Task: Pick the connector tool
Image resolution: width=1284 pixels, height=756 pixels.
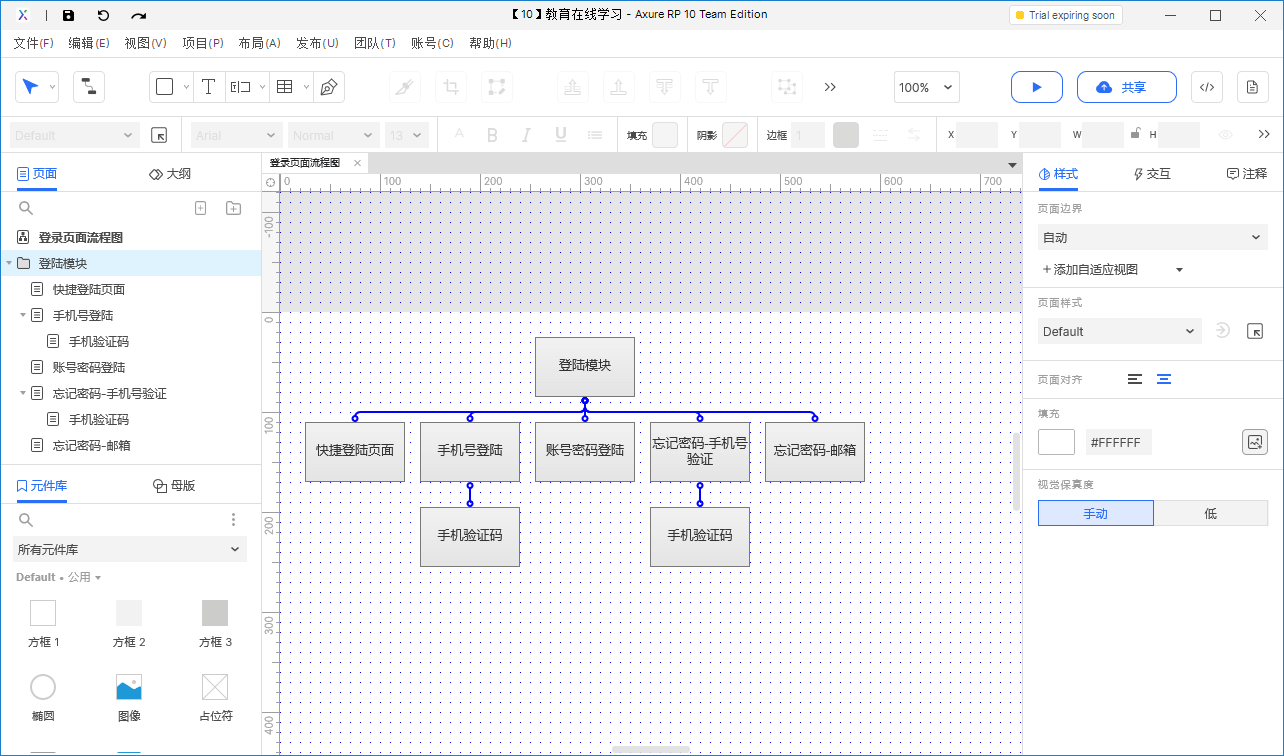Action: 88,87
